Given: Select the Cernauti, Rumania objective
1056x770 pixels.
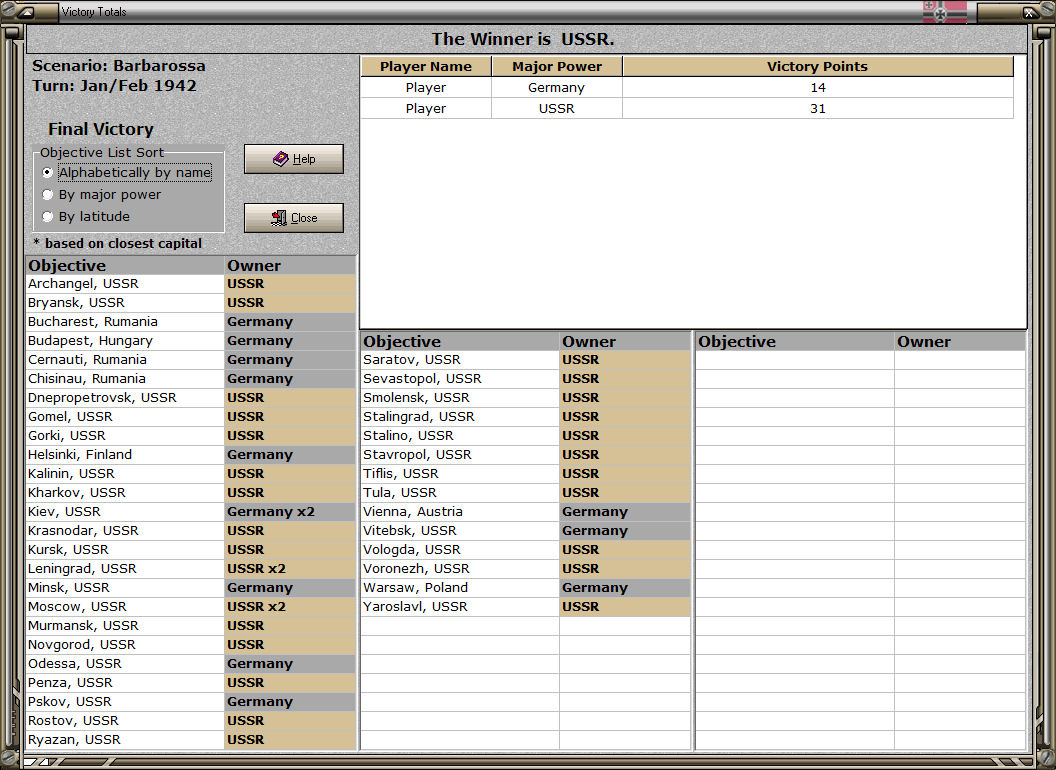Looking at the screenshot, I should click(x=125, y=360).
